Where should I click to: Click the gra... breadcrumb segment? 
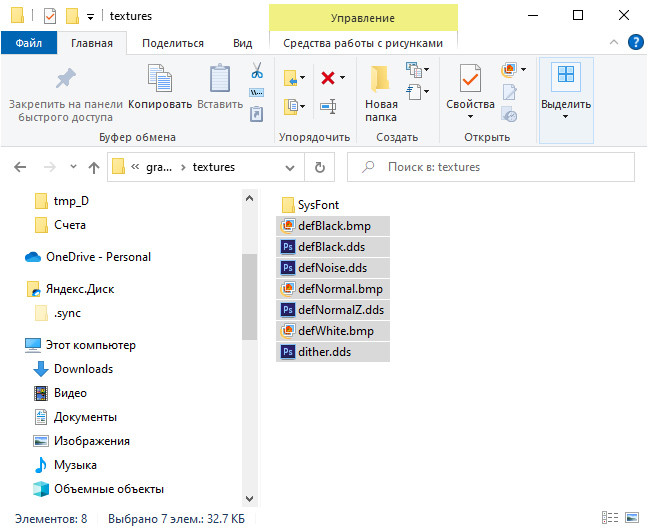click(x=159, y=167)
